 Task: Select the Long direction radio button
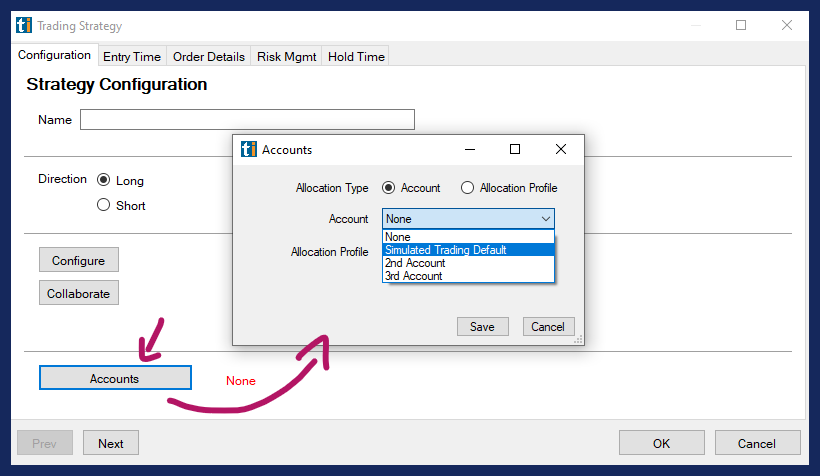(x=103, y=181)
